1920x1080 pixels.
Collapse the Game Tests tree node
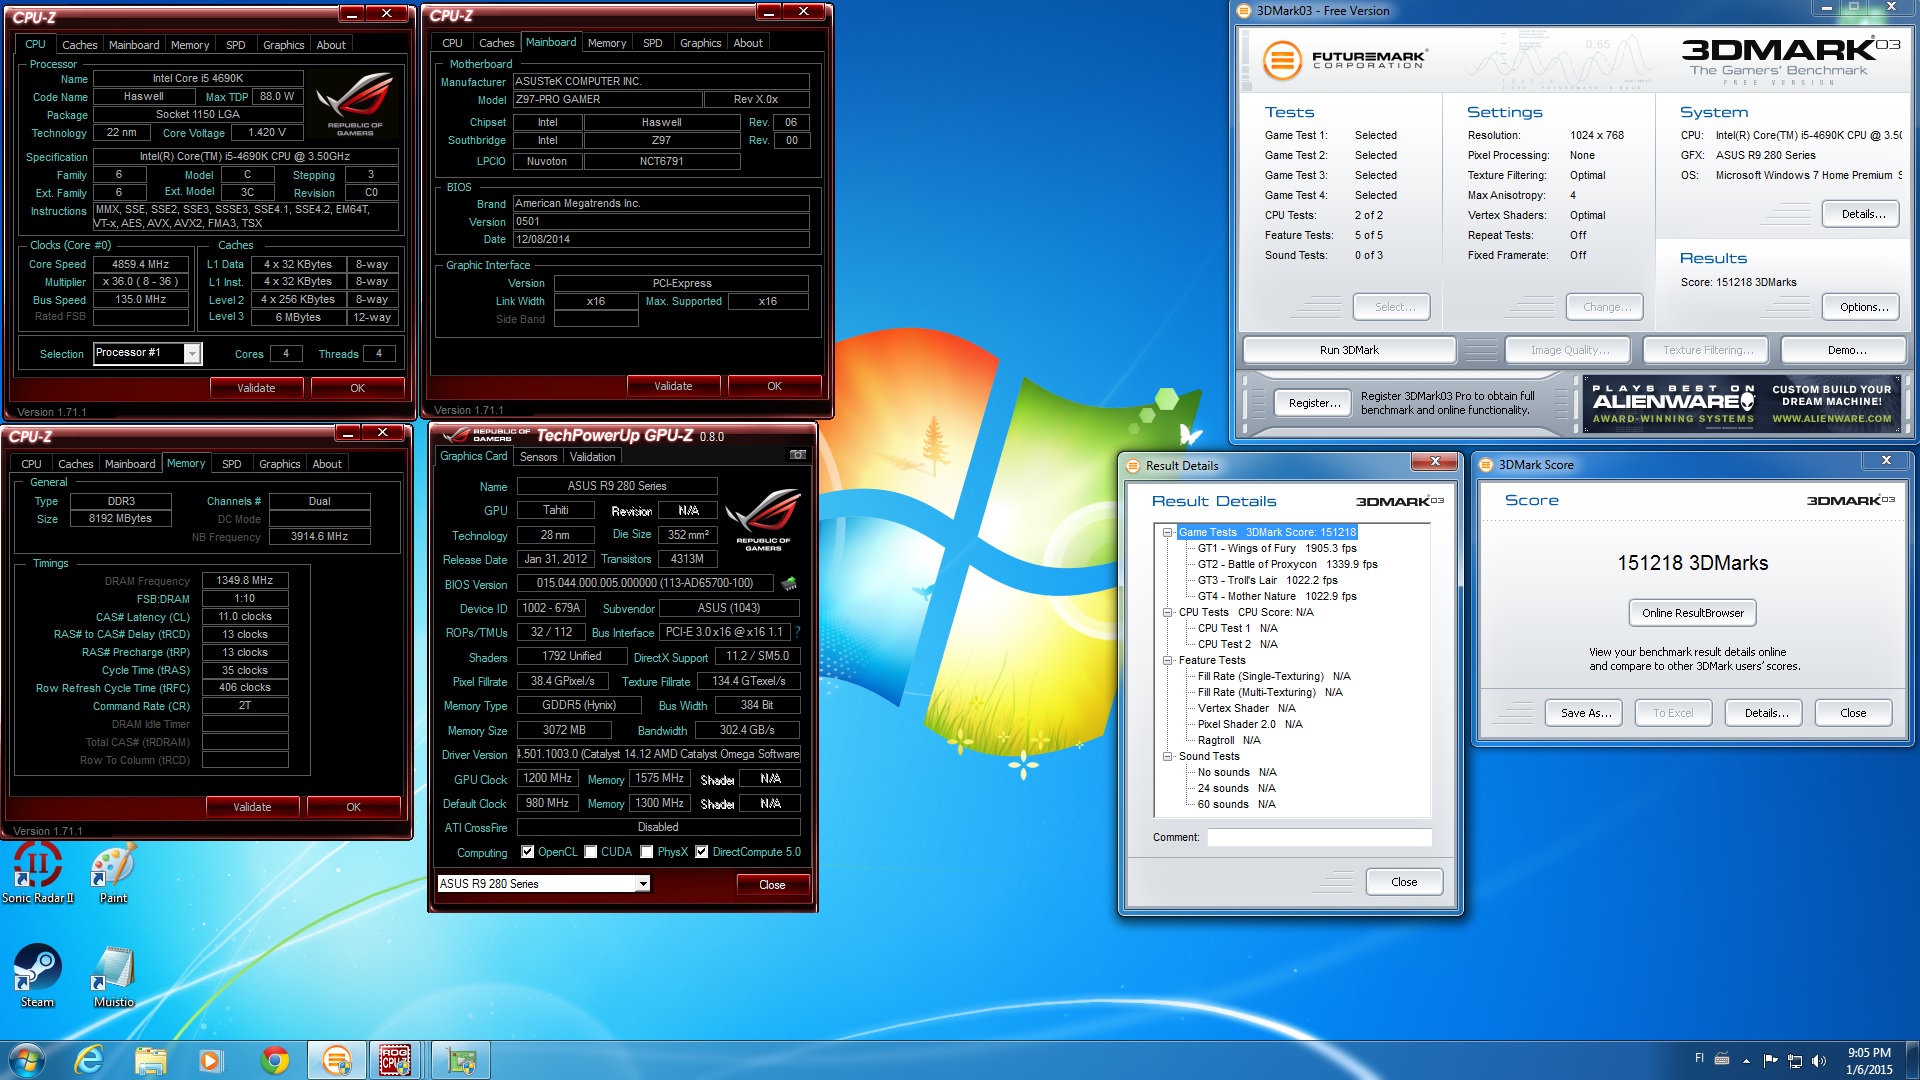coord(1167,532)
